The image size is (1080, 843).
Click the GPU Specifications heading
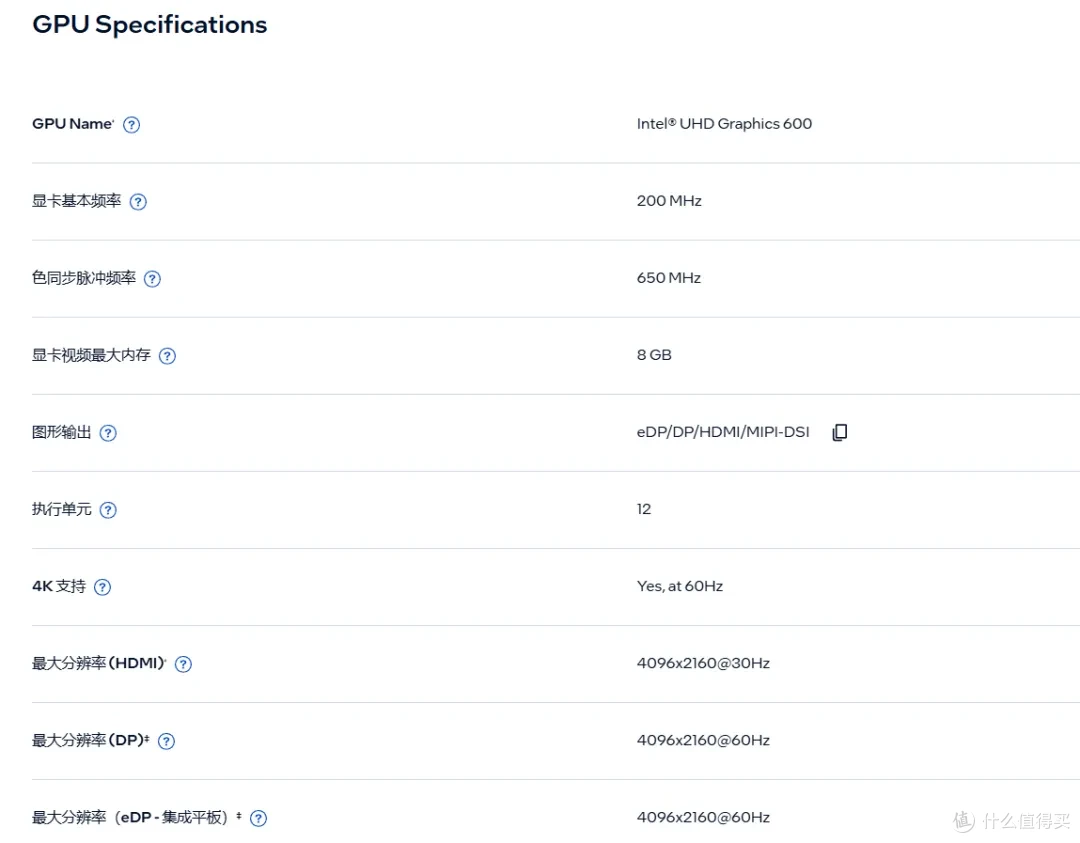(x=149, y=25)
